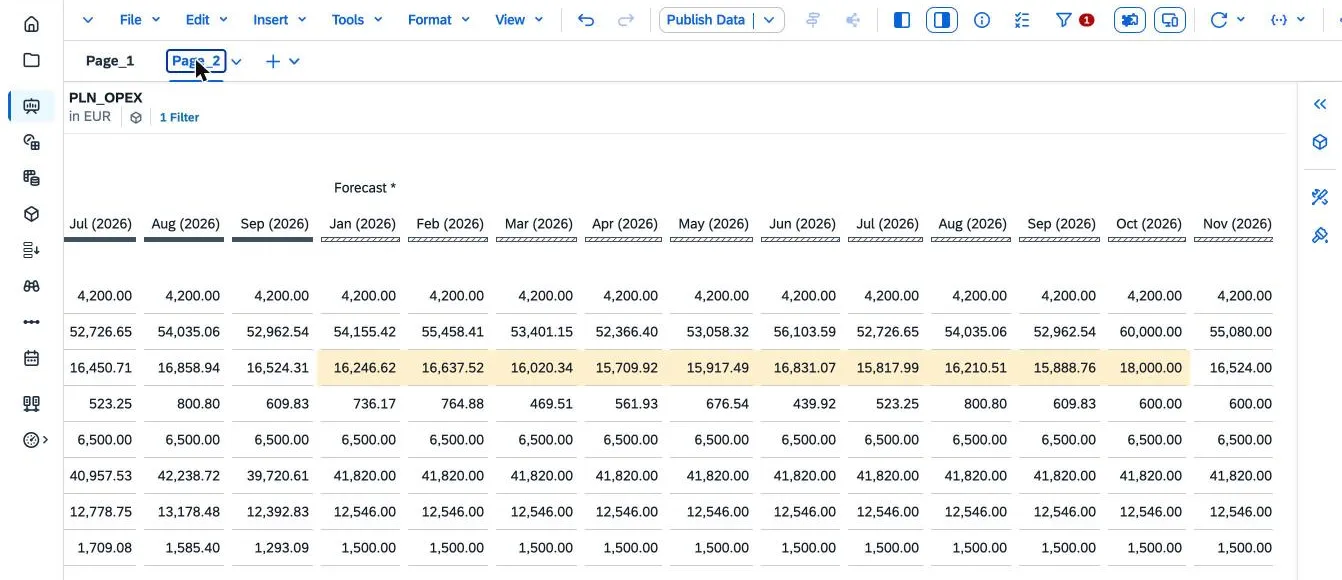This screenshot has width=1342, height=580.
Task: Select cell with value 18,000.00
Action: tap(1147, 368)
